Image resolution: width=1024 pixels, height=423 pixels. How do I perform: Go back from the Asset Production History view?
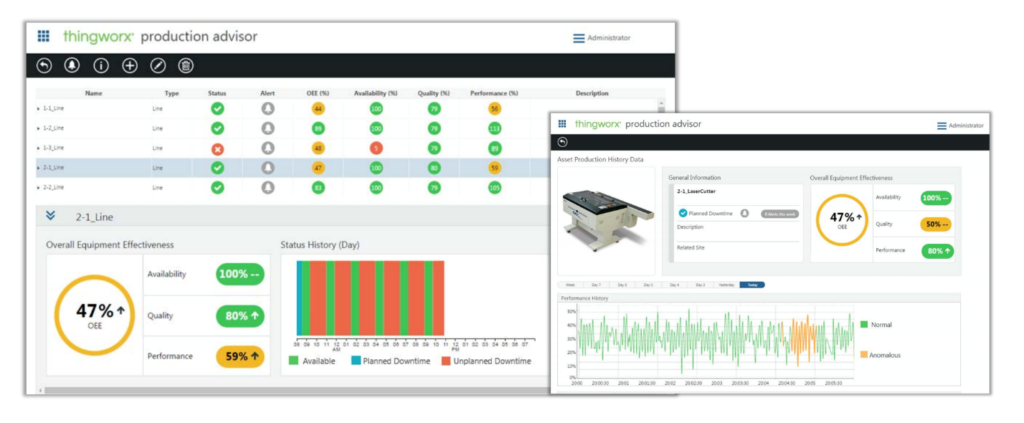562,142
